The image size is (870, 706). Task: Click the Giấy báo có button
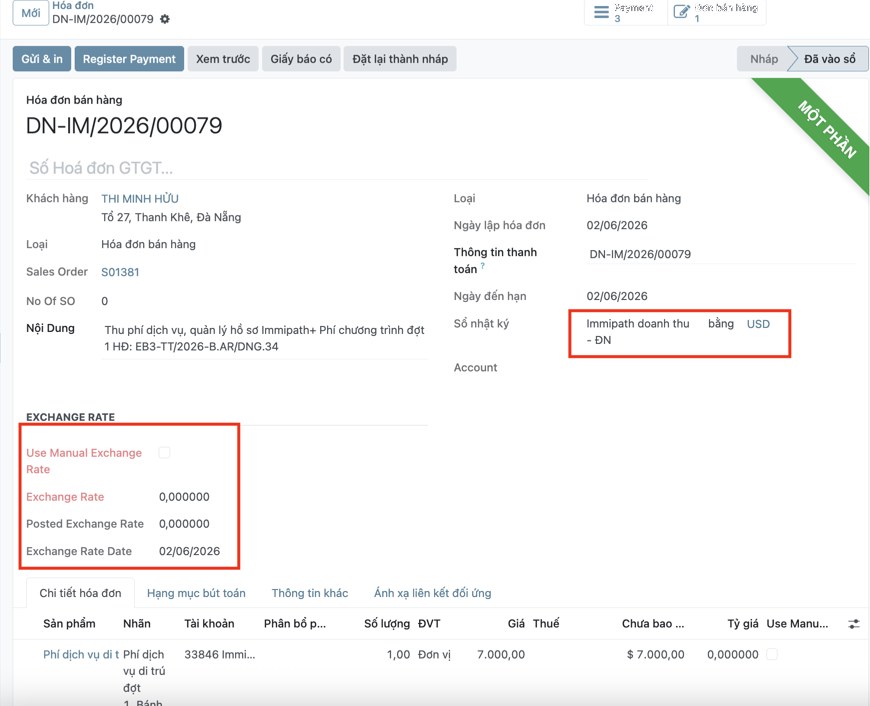(301, 59)
